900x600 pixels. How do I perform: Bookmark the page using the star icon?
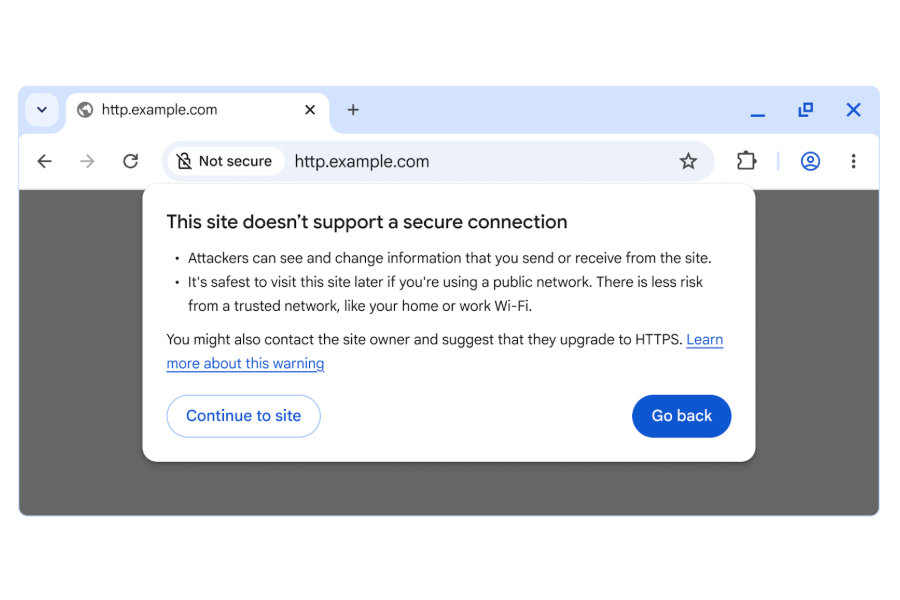(688, 160)
